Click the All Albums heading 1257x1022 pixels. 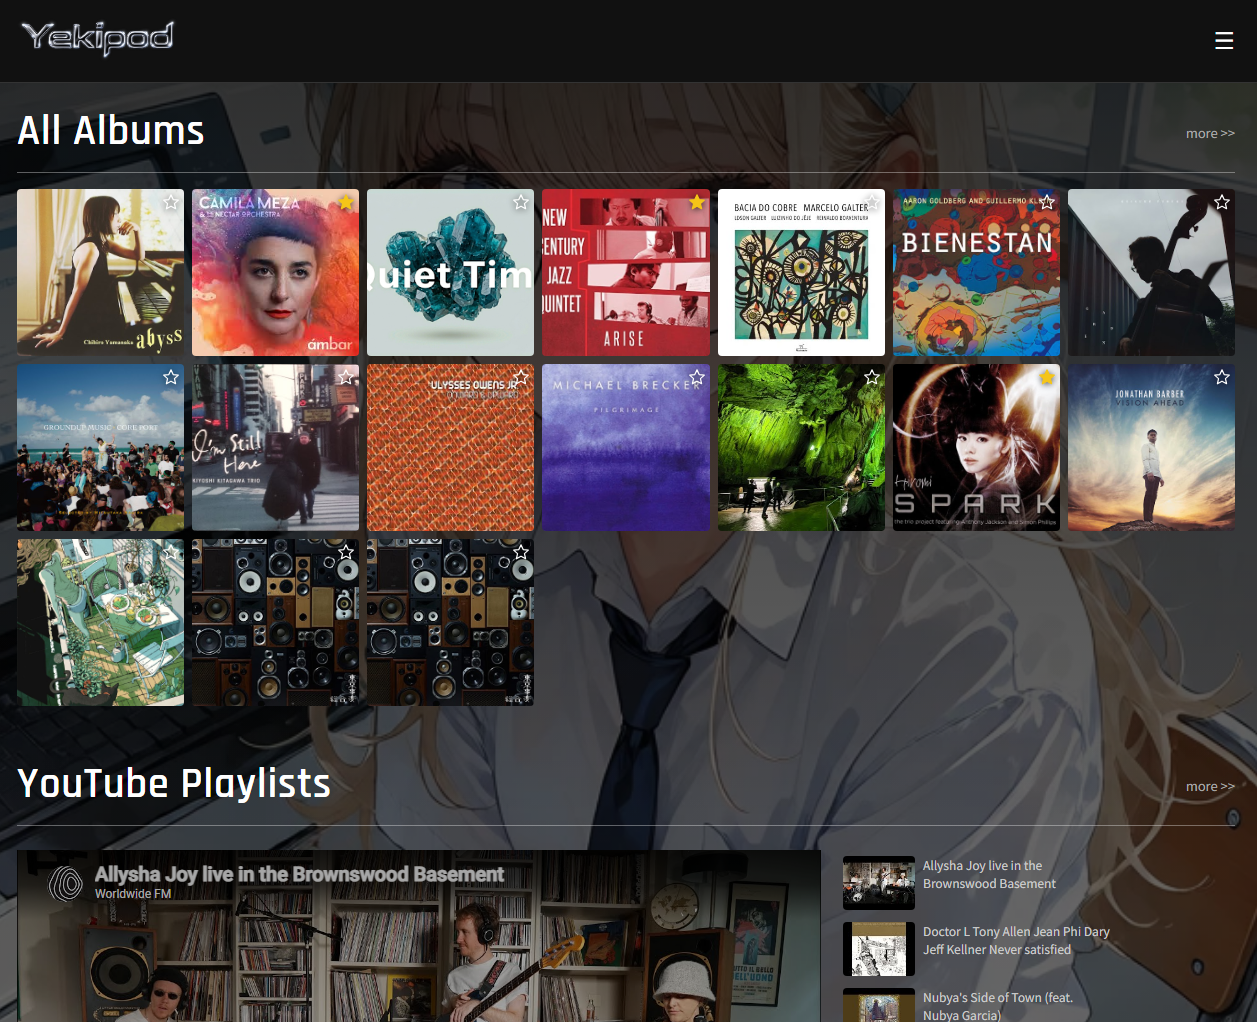111,131
